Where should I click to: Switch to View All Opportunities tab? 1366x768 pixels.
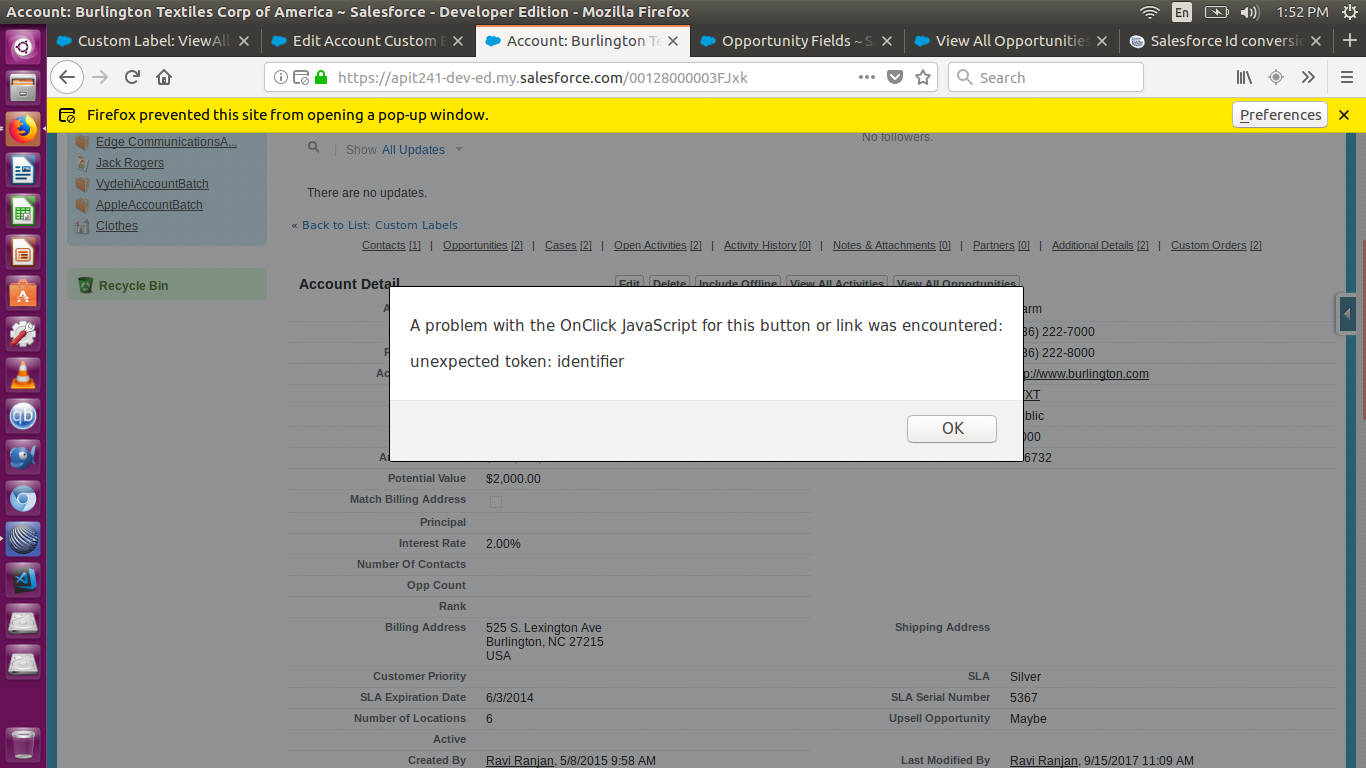(1012, 41)
